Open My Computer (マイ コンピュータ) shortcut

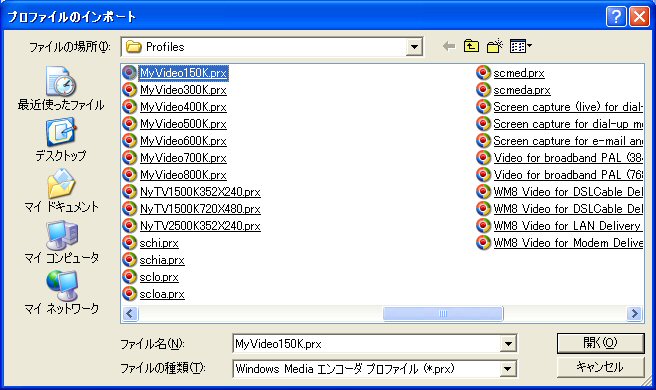pos(61,242)
